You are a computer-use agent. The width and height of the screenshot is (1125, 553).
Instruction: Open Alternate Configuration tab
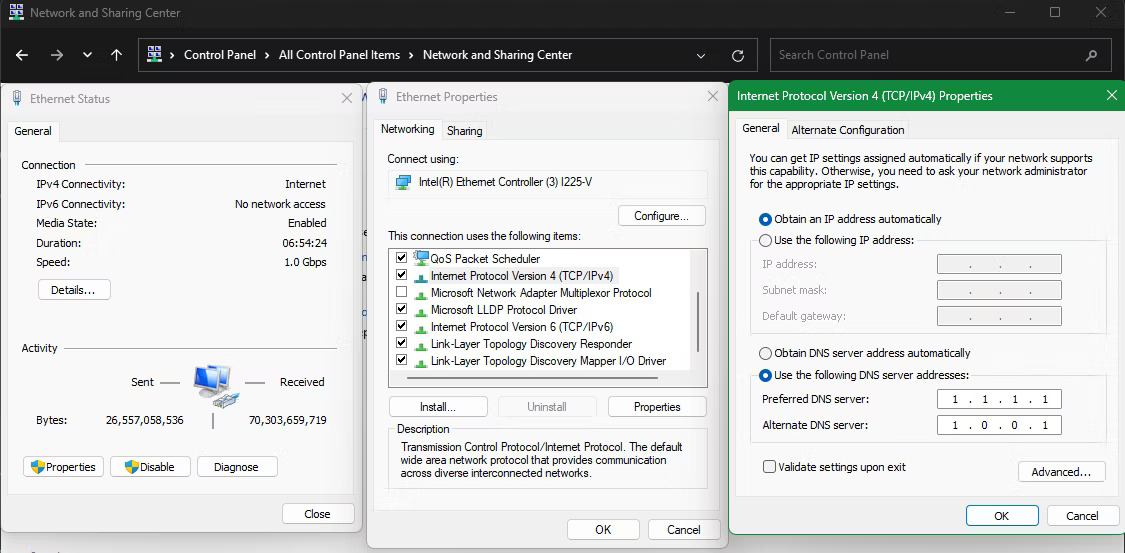tap(847, 130)
